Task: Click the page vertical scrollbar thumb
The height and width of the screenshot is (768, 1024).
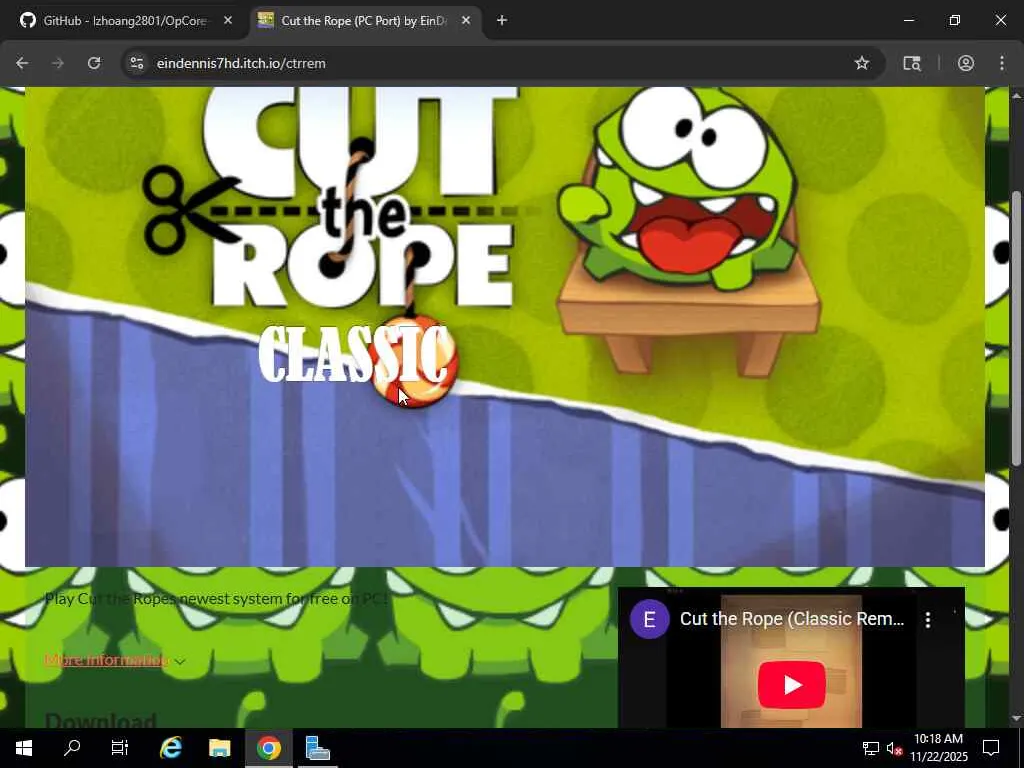Action: click(1016, 328)
